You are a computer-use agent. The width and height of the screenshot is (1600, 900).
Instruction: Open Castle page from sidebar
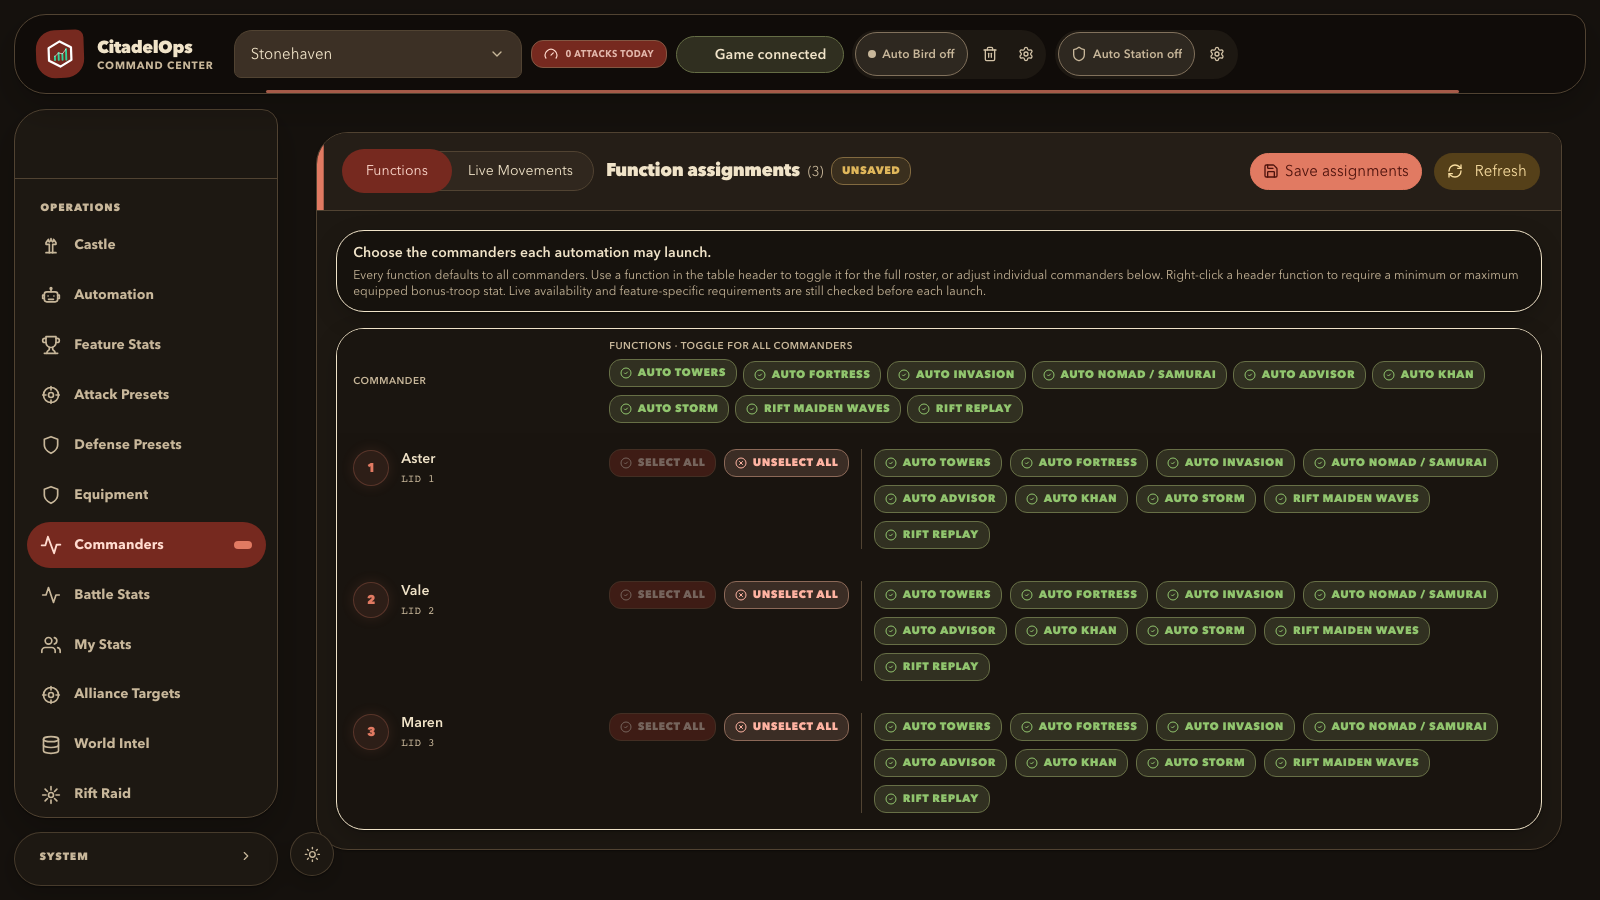tap(146, 245)
